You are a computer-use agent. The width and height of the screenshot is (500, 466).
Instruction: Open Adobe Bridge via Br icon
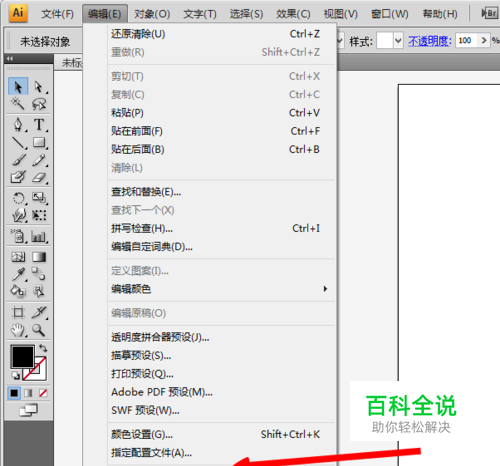[x=489, y=13]
